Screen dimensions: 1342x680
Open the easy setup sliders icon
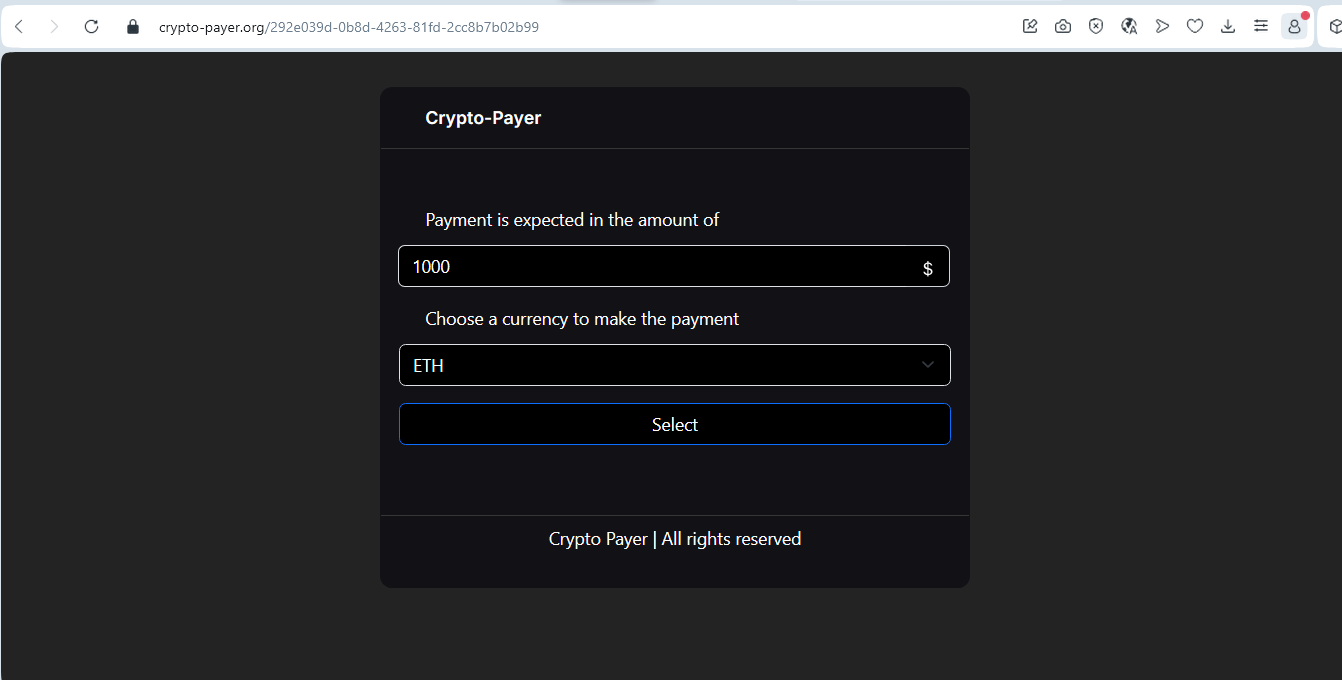click(x=1261, y=27)
